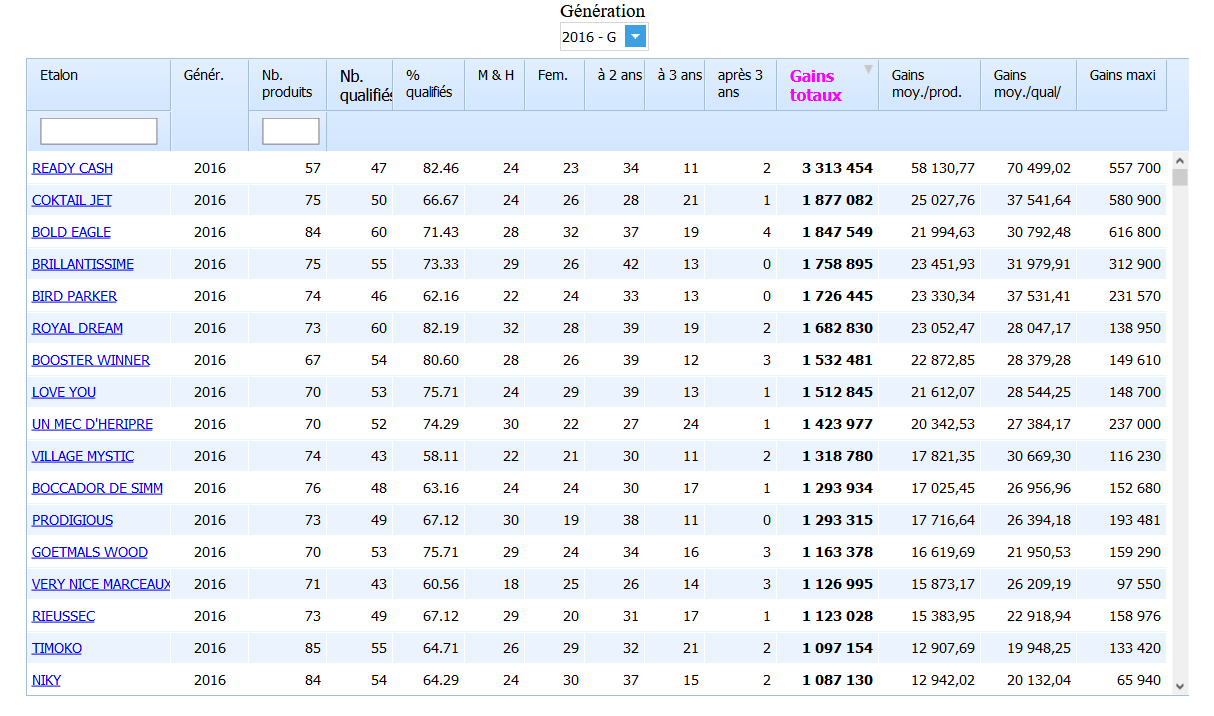Open the BOOSTER WINNER stallion link

coord(91,360)
